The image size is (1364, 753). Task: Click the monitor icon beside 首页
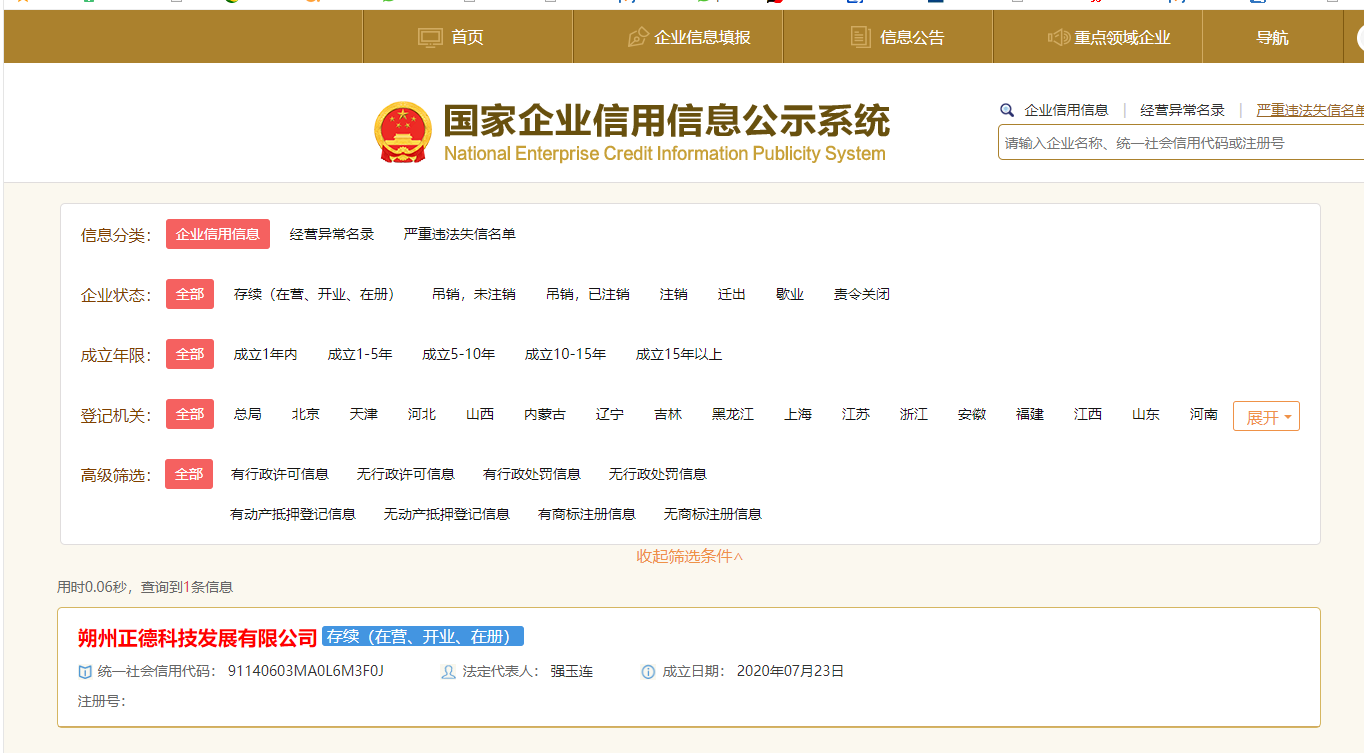[430, 37]
